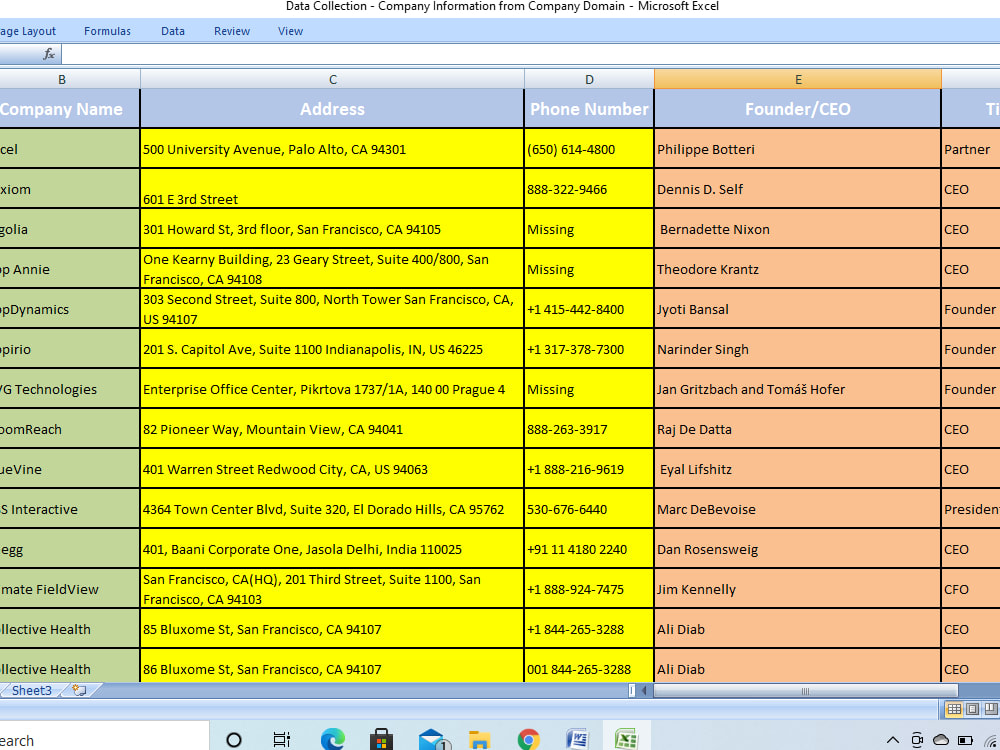Switch to Normal view icon
The image size is (1000, 750).
[954, 709]
